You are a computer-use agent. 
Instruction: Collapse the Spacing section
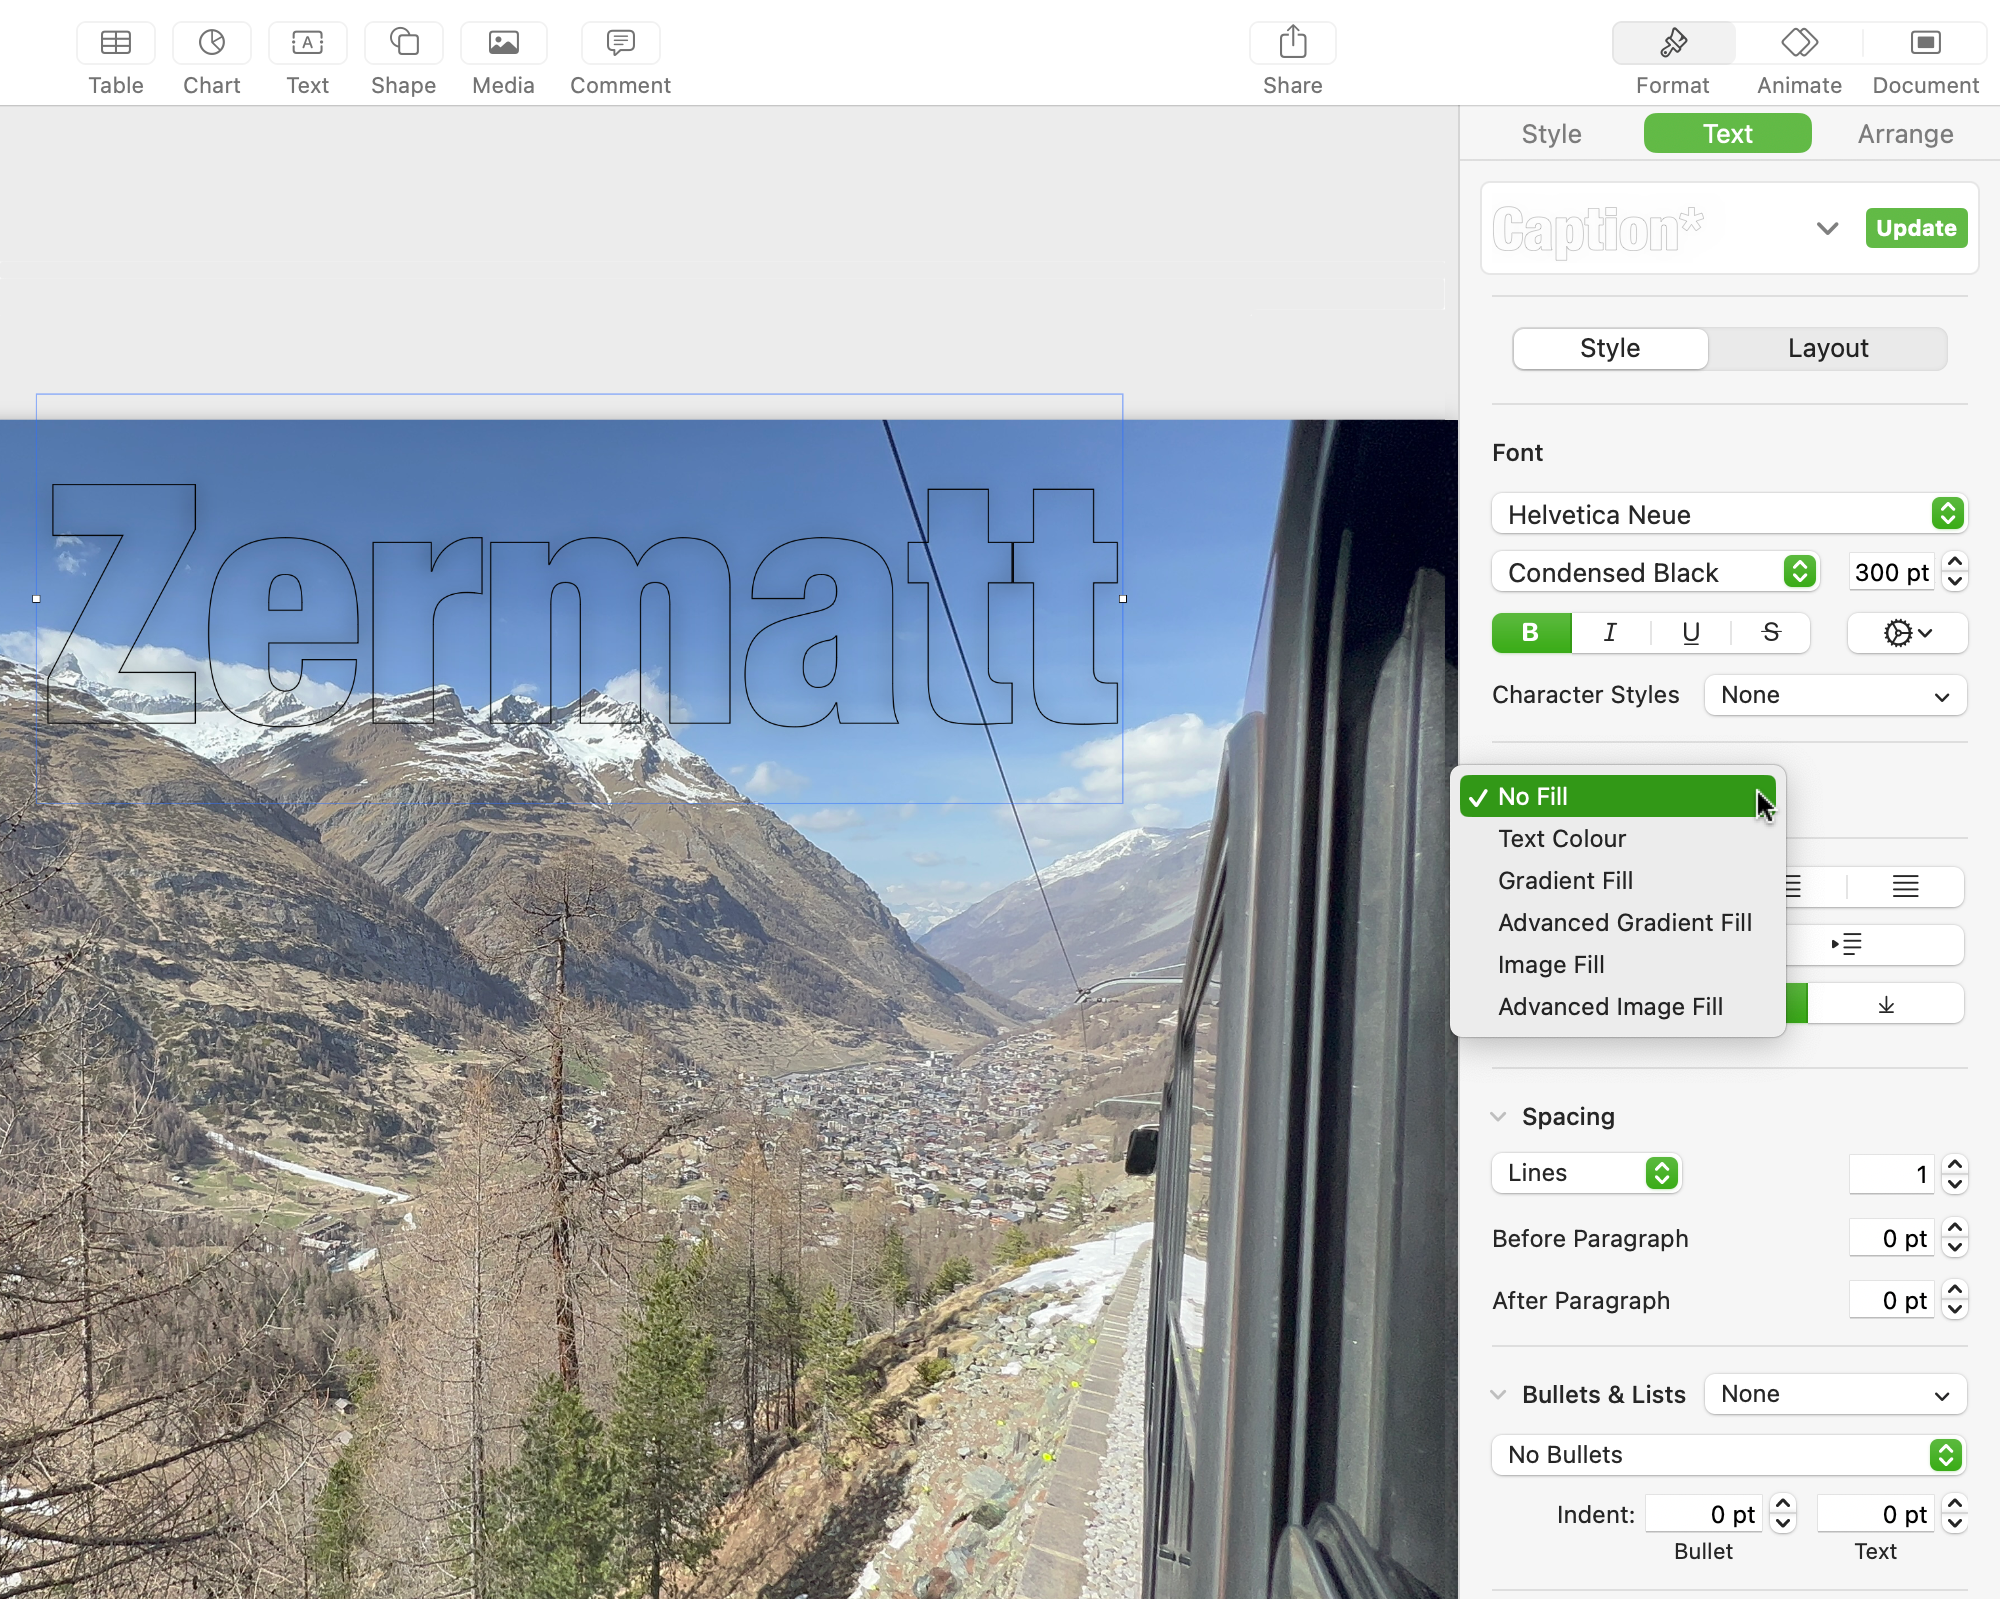(x=1498, y=1116)
